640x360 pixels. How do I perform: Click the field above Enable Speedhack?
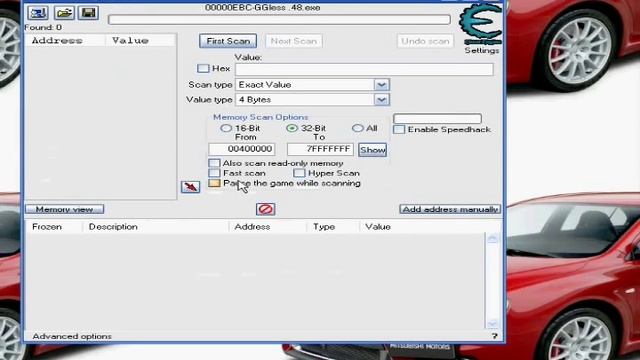point(437,118)
